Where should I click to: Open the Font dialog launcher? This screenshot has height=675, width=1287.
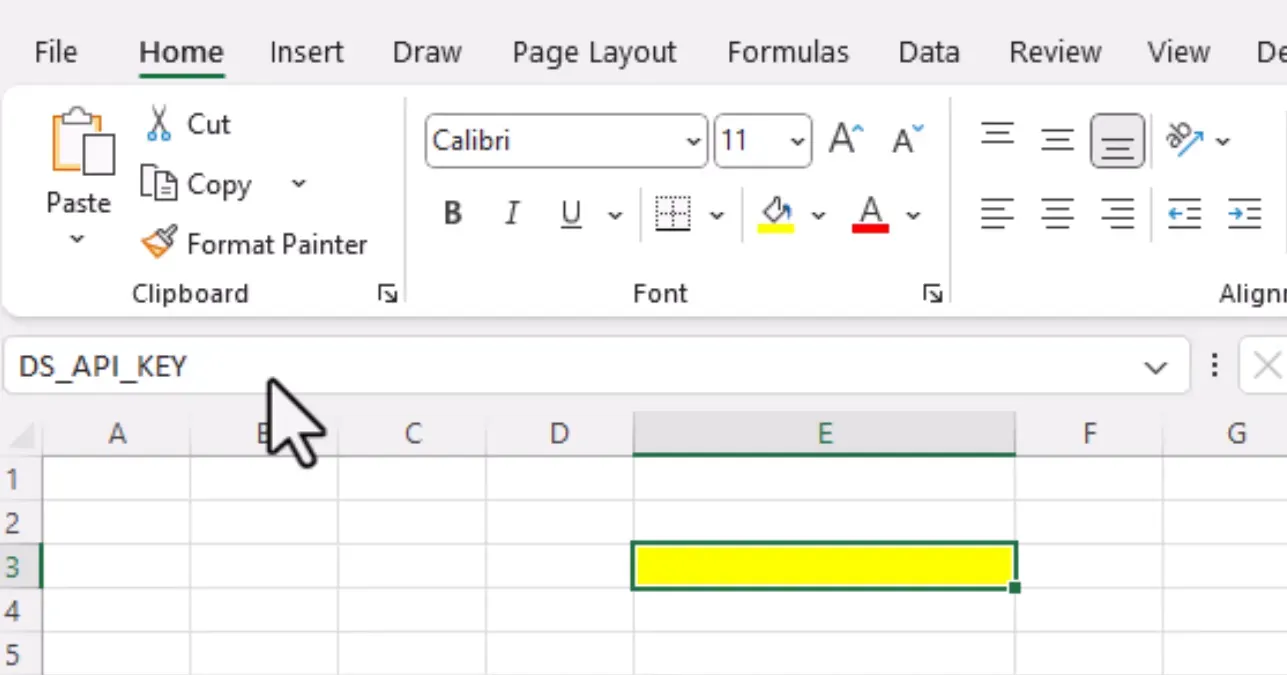coord(933,294)
